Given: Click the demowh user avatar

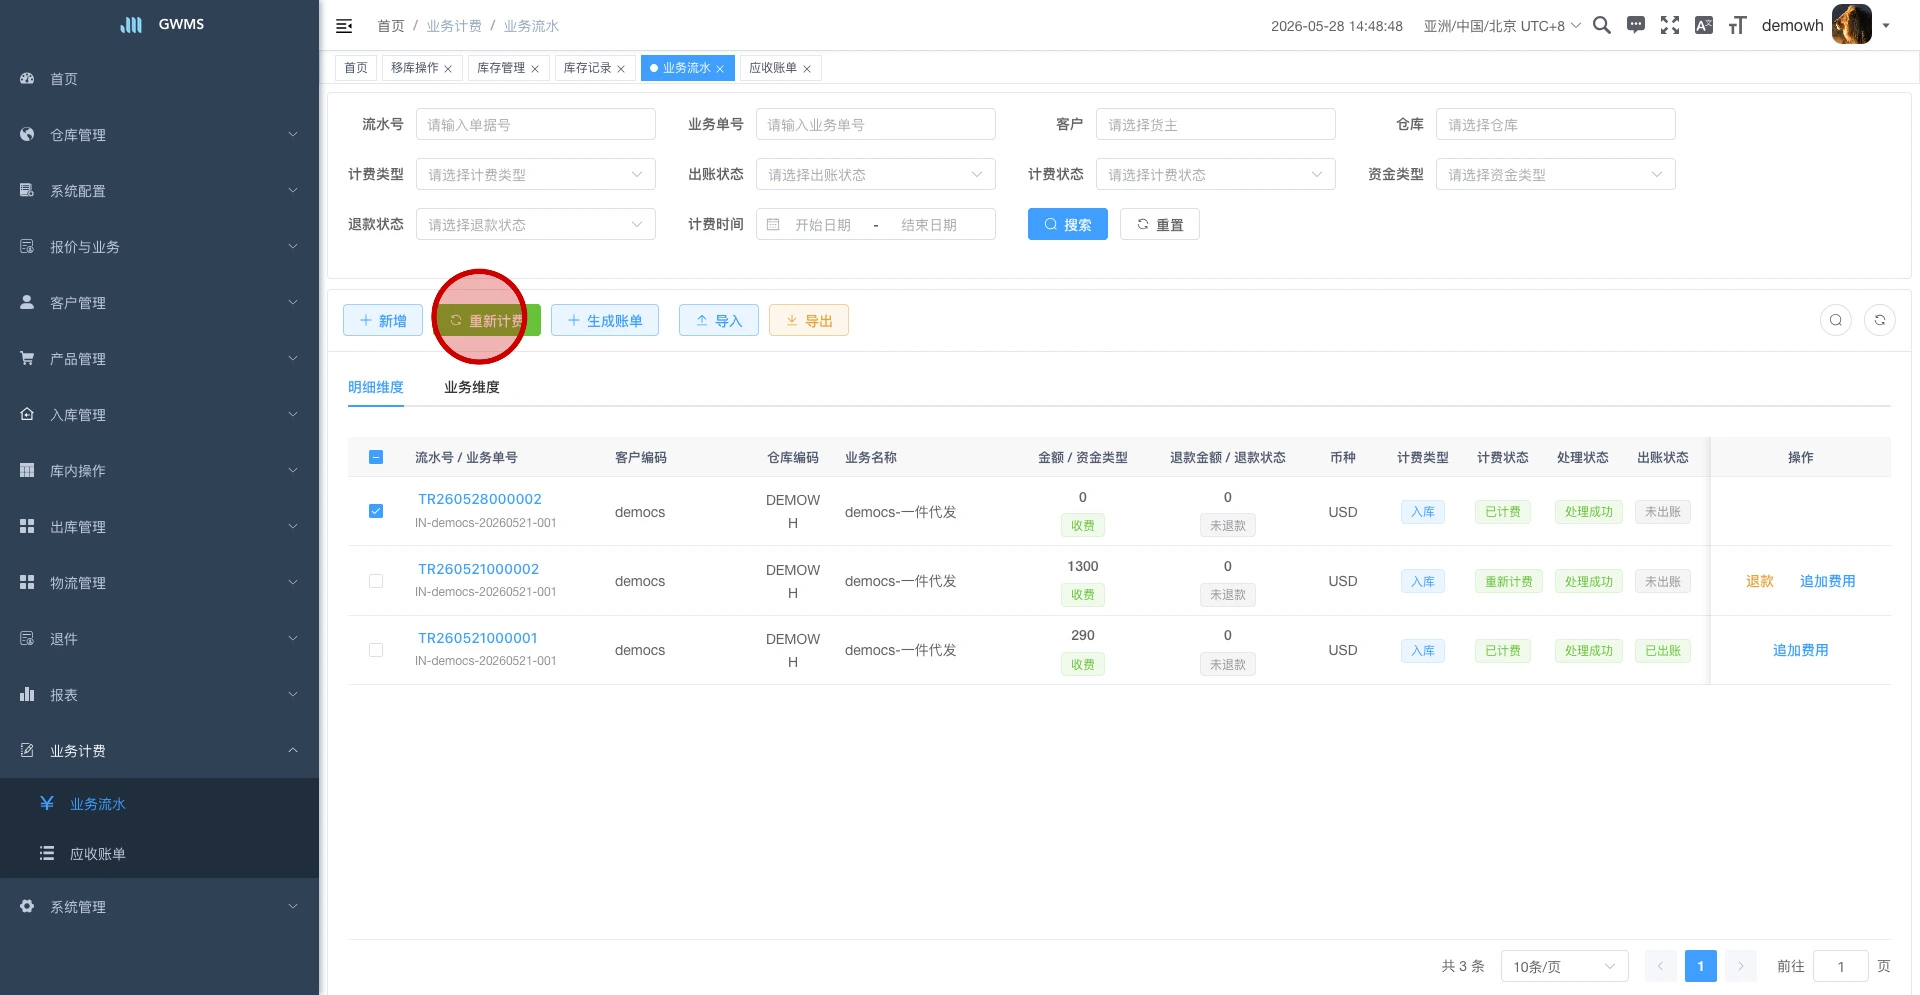Looking at the screenshot, I should (1851, 25).
